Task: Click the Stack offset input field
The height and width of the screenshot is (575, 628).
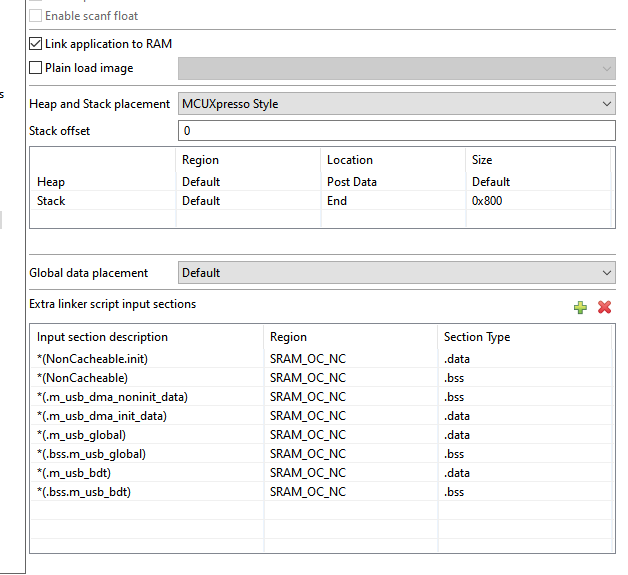Action: pos(396,131)
